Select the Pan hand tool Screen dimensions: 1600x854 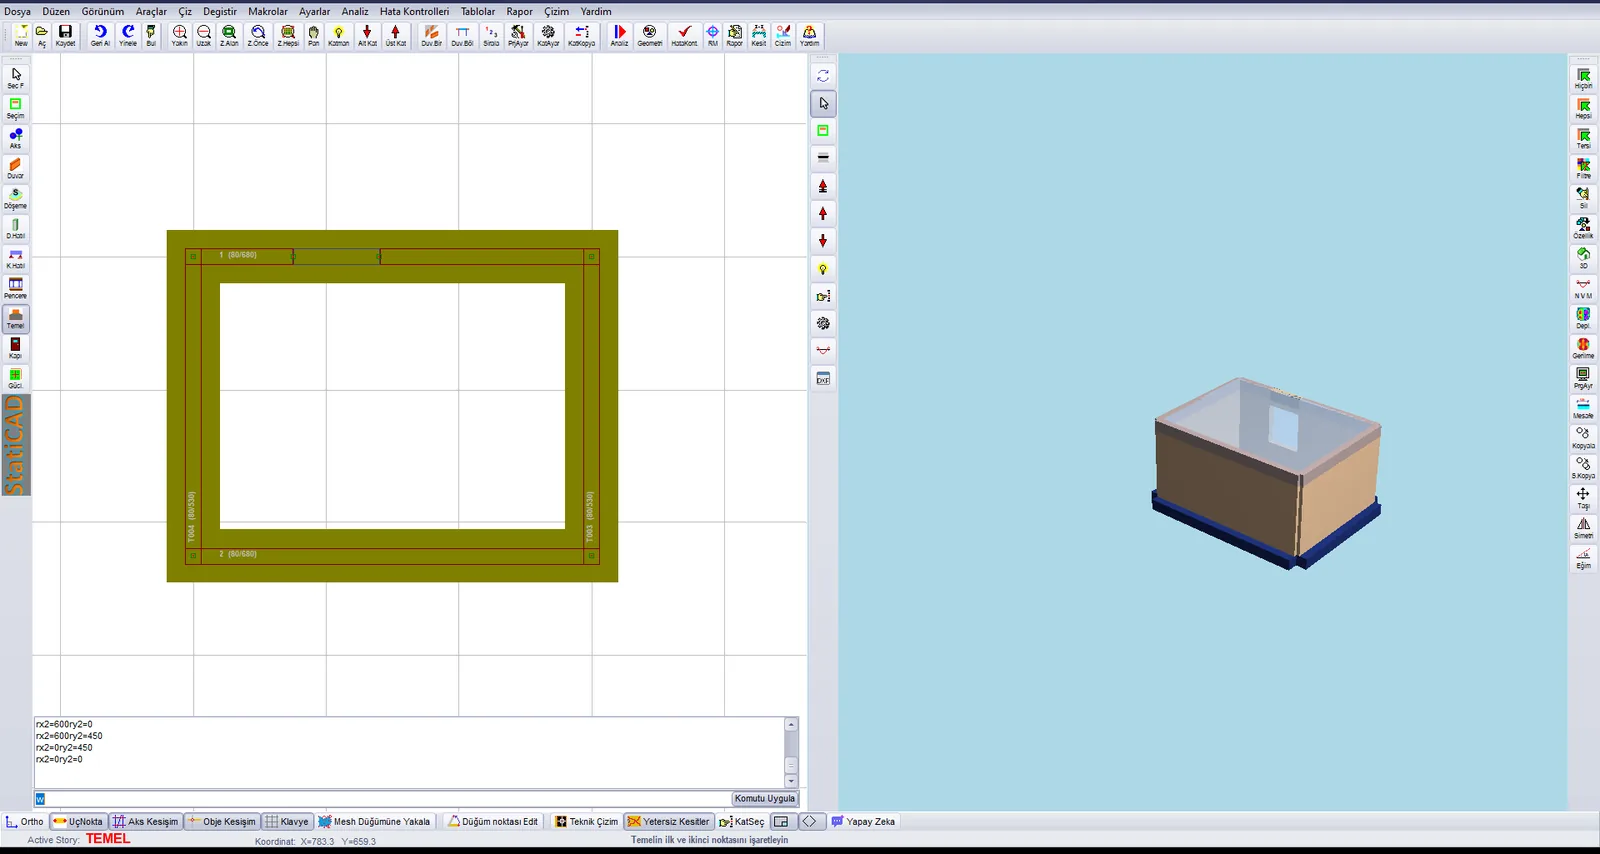coord(314,35)
